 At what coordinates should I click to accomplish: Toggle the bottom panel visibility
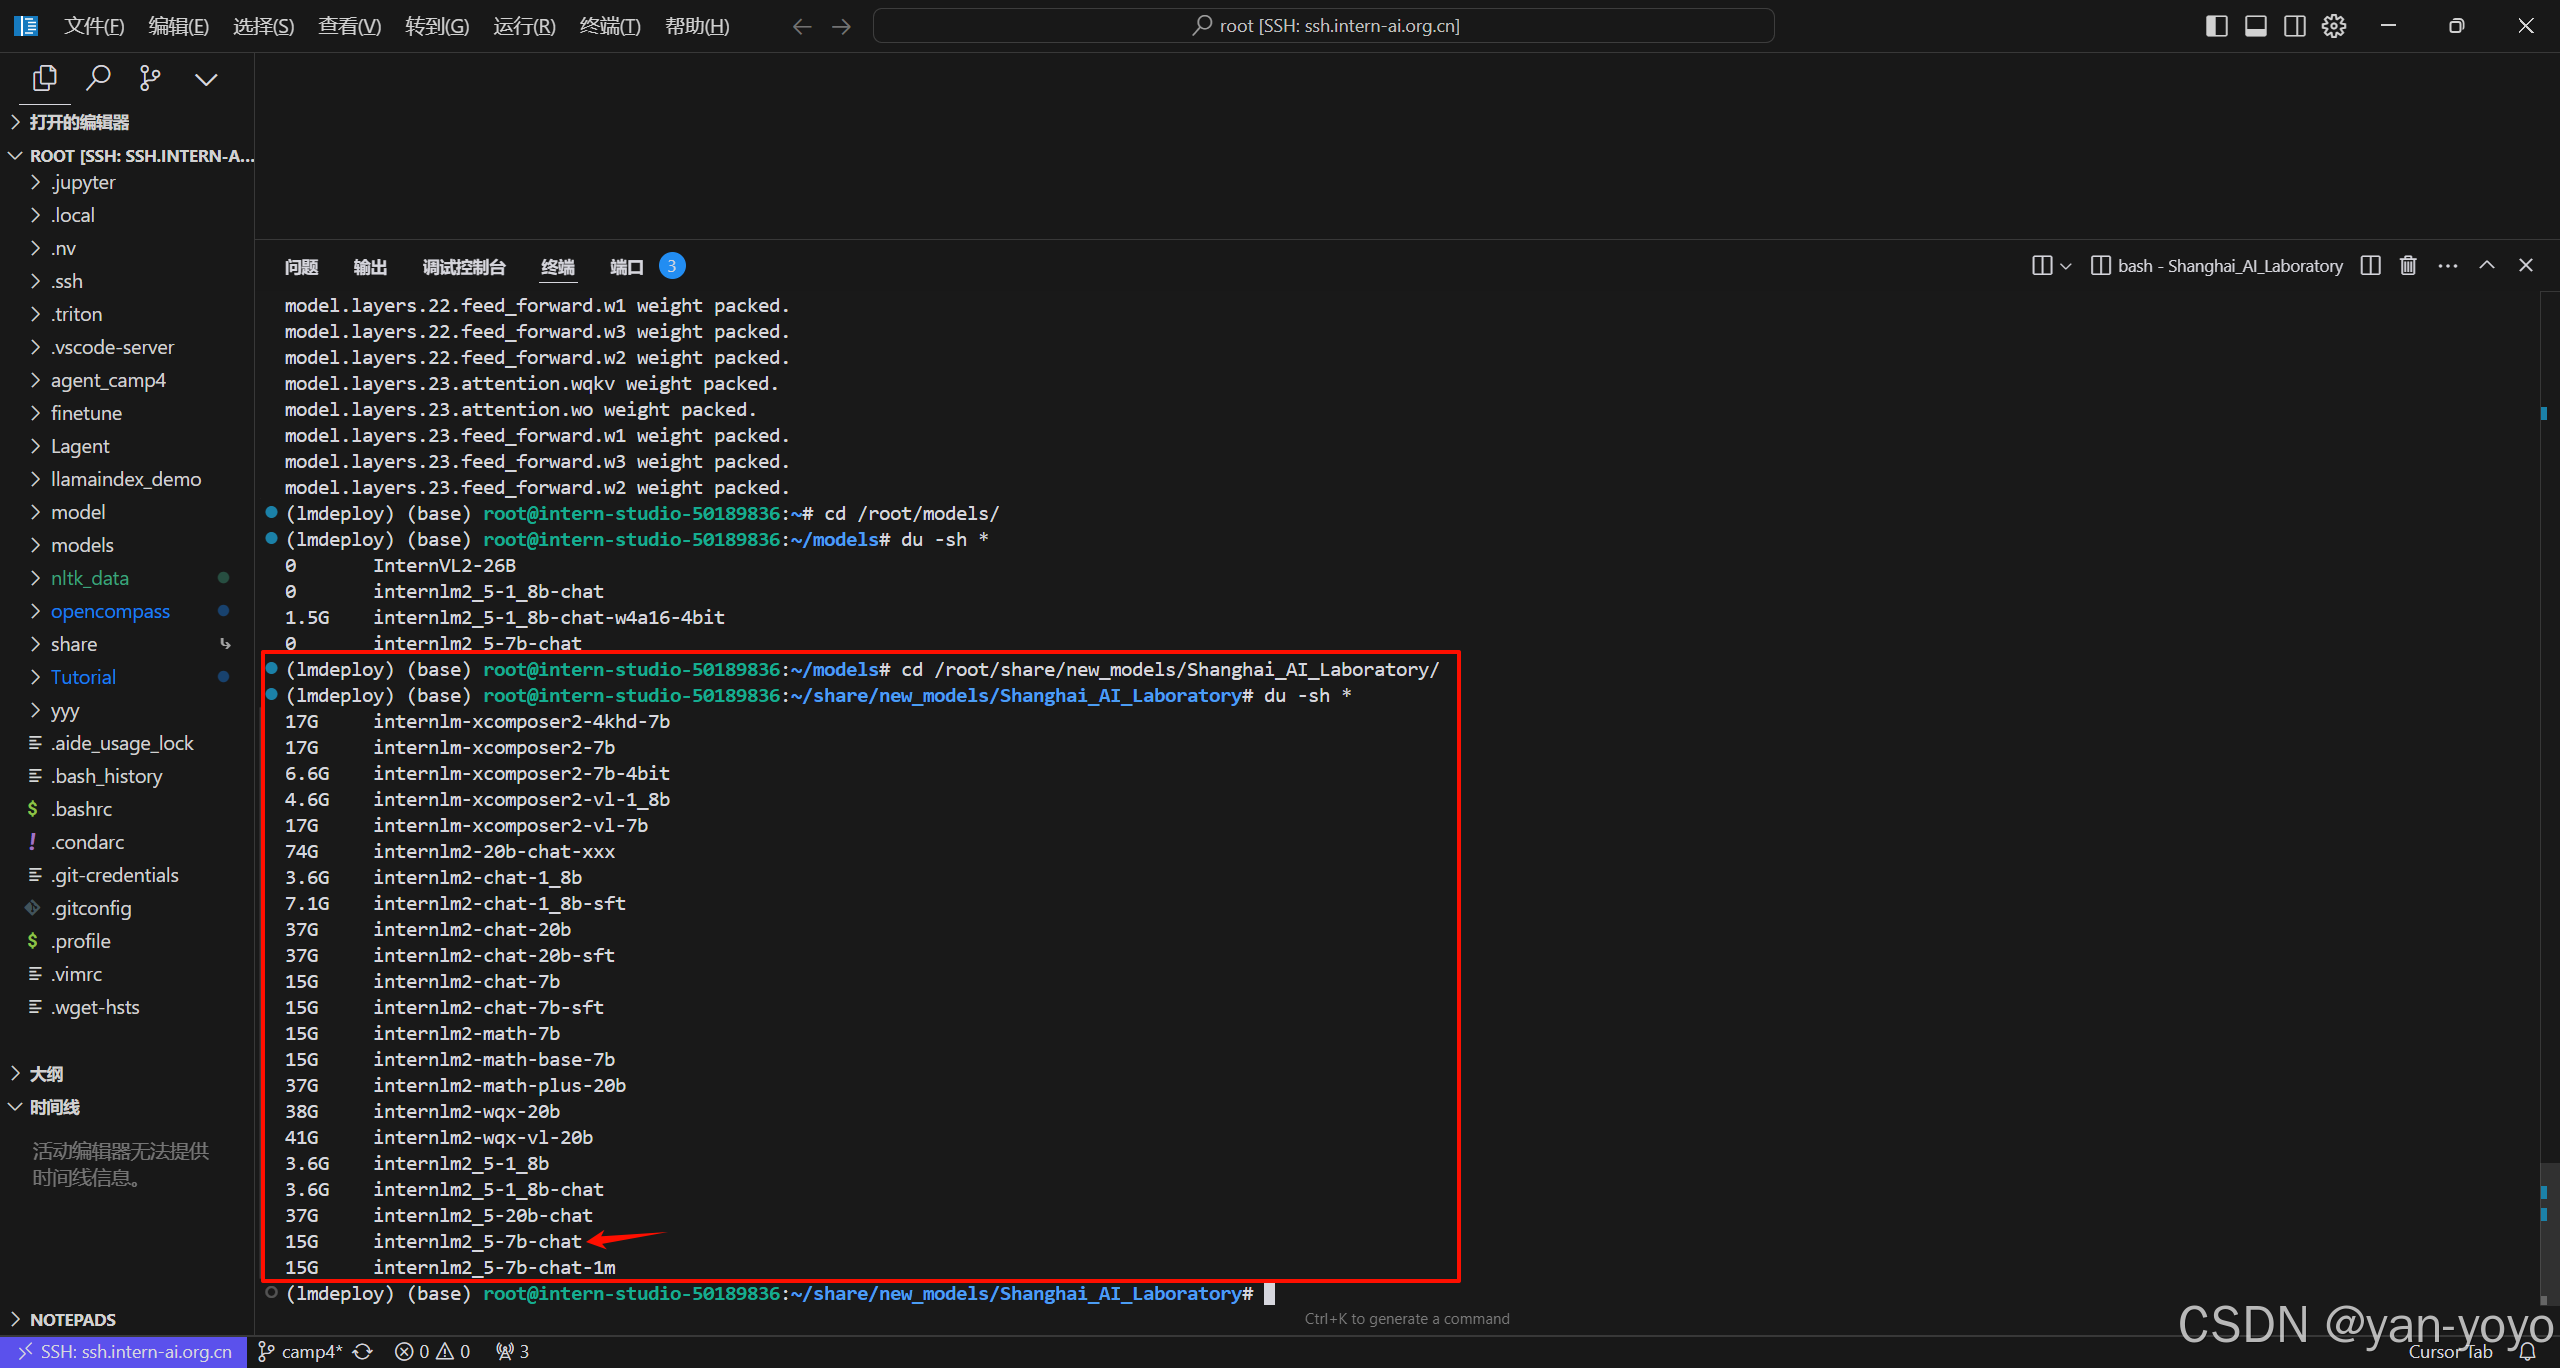(2256, 25)
